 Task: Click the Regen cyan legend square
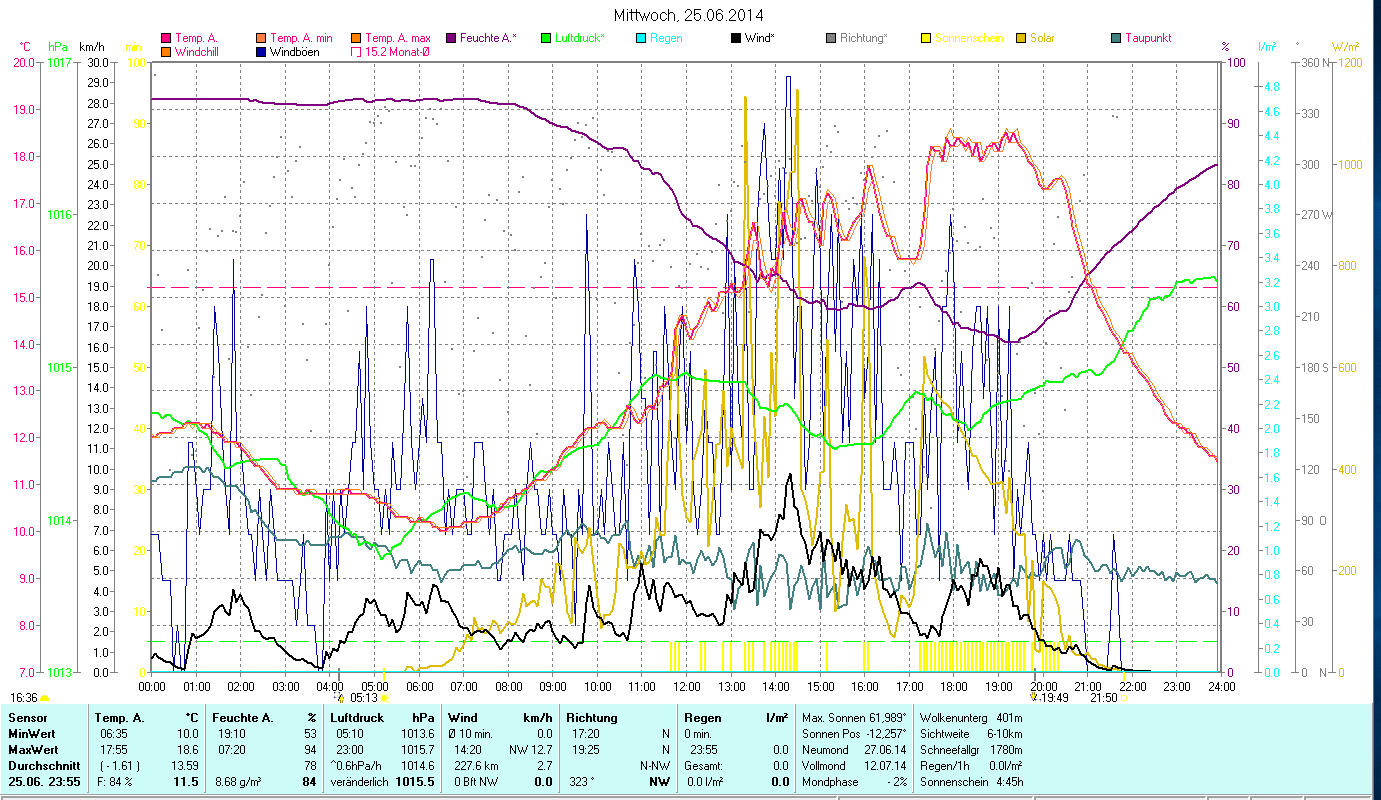click(641, 38)
